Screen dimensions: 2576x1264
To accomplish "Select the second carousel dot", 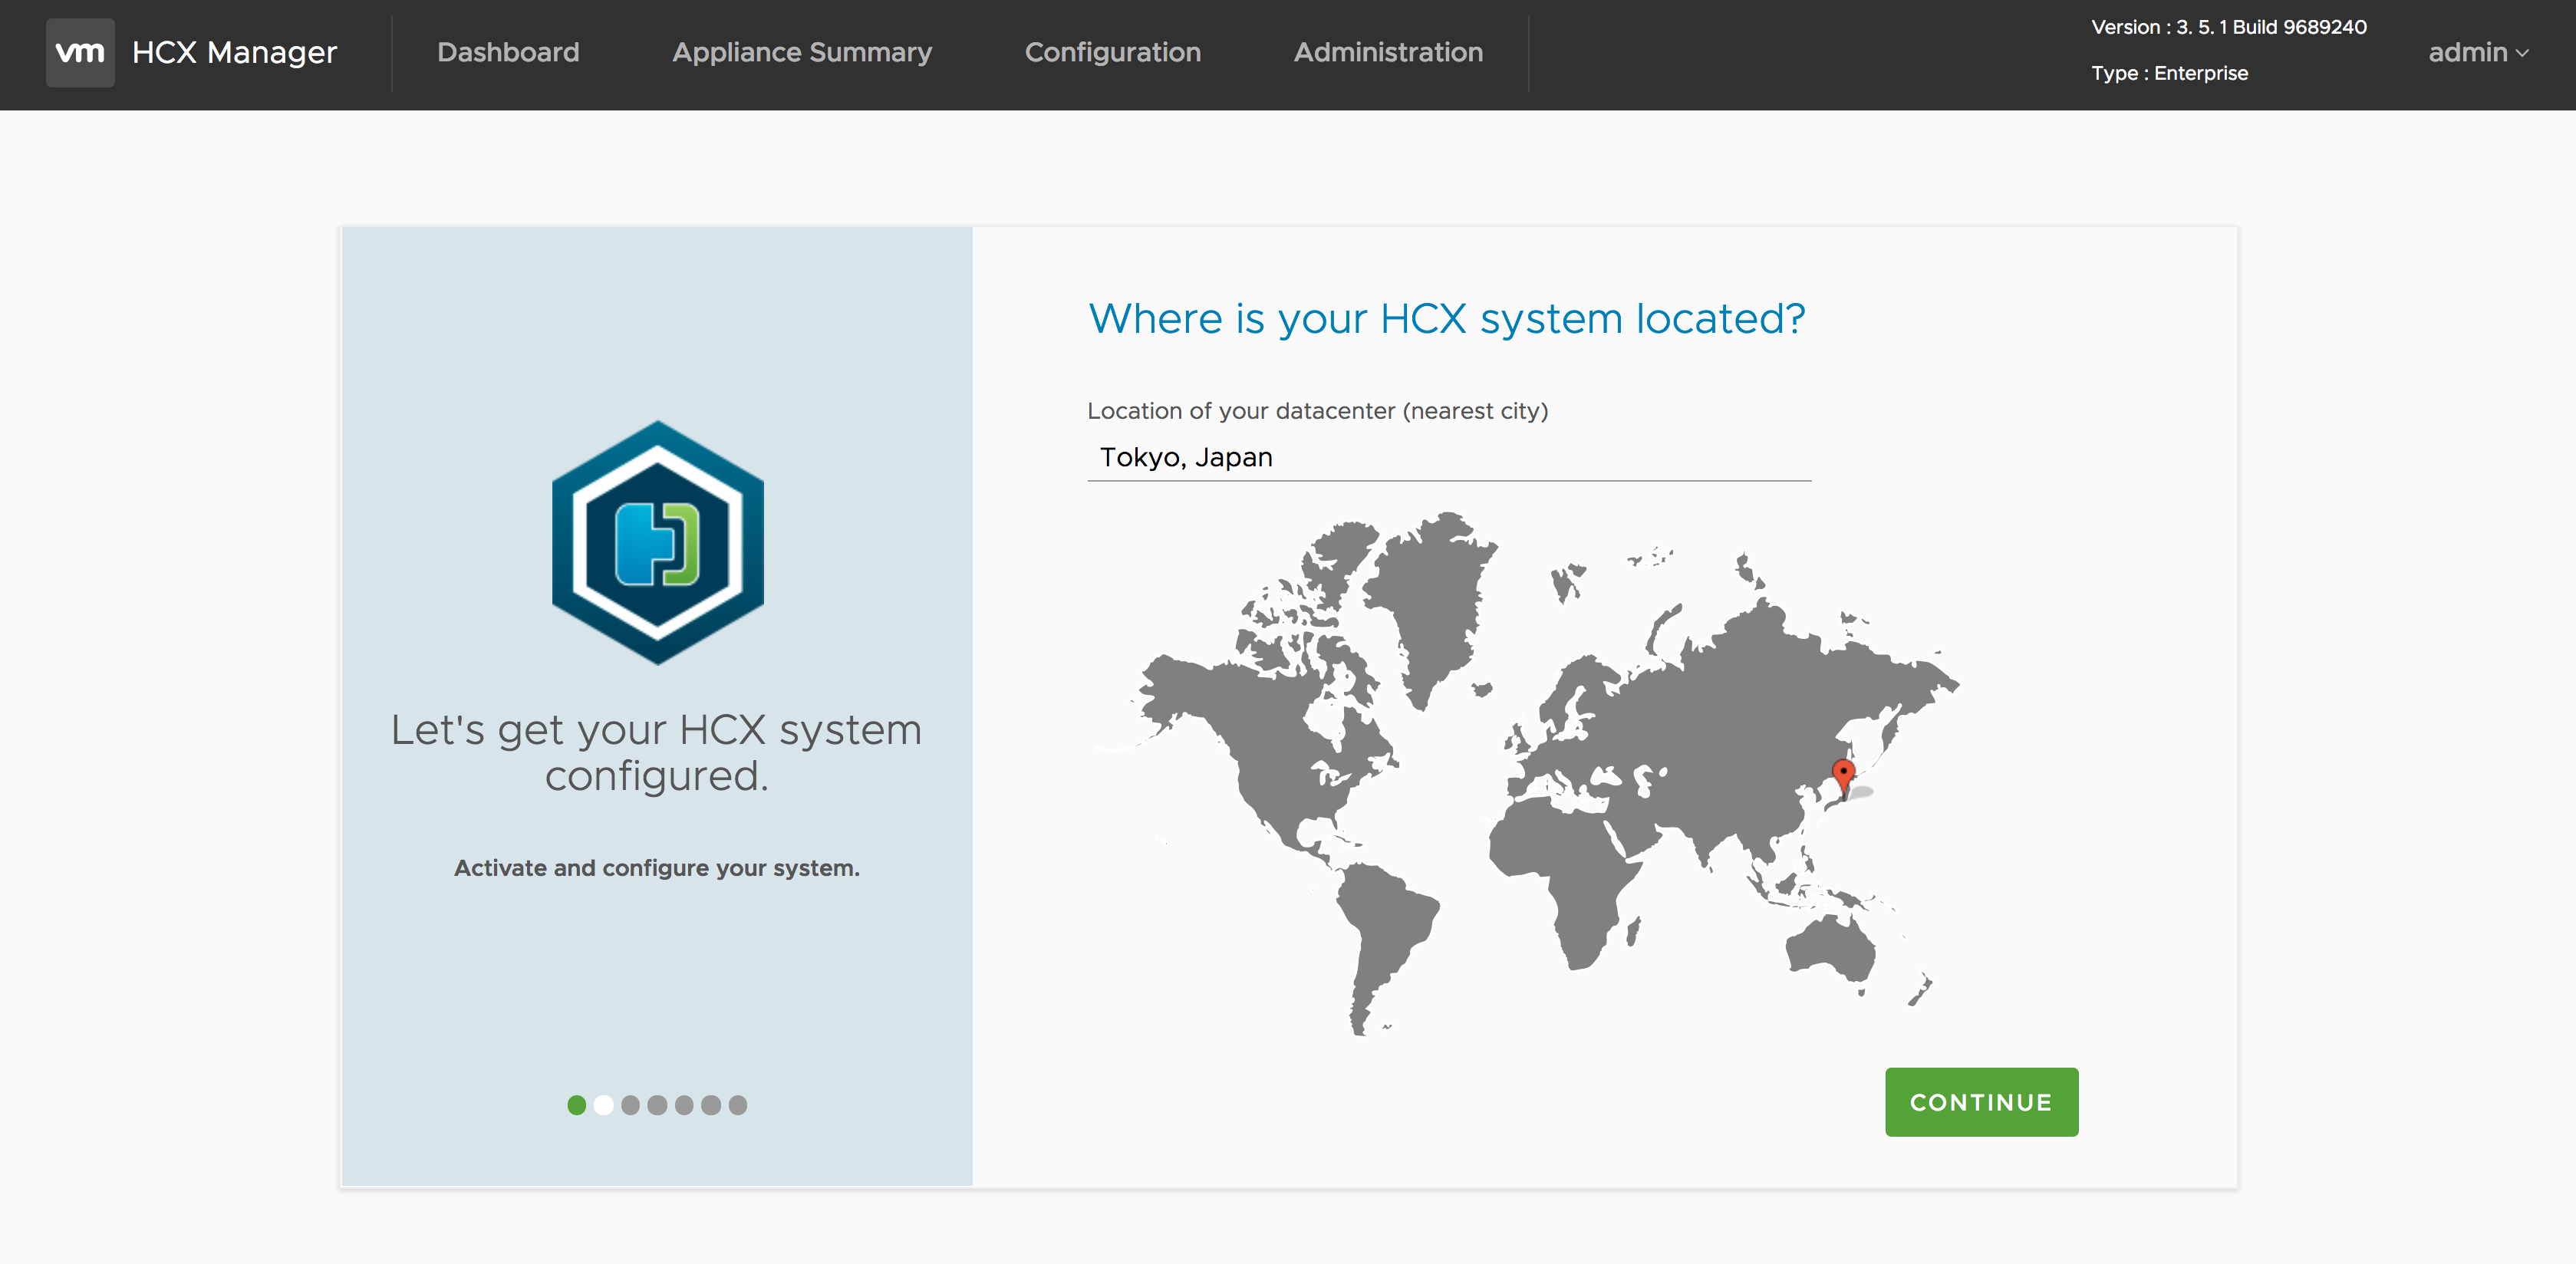I will click(604, 1106).
